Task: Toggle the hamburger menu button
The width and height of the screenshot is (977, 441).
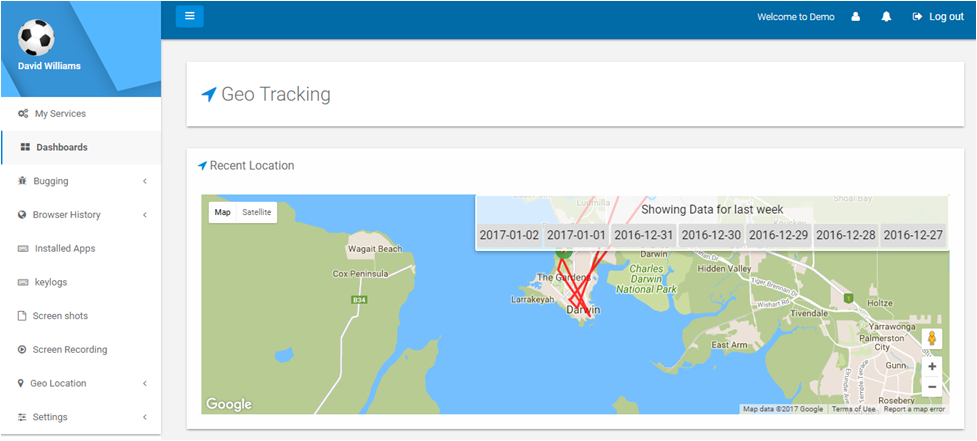Action: [x=189, y=16]
